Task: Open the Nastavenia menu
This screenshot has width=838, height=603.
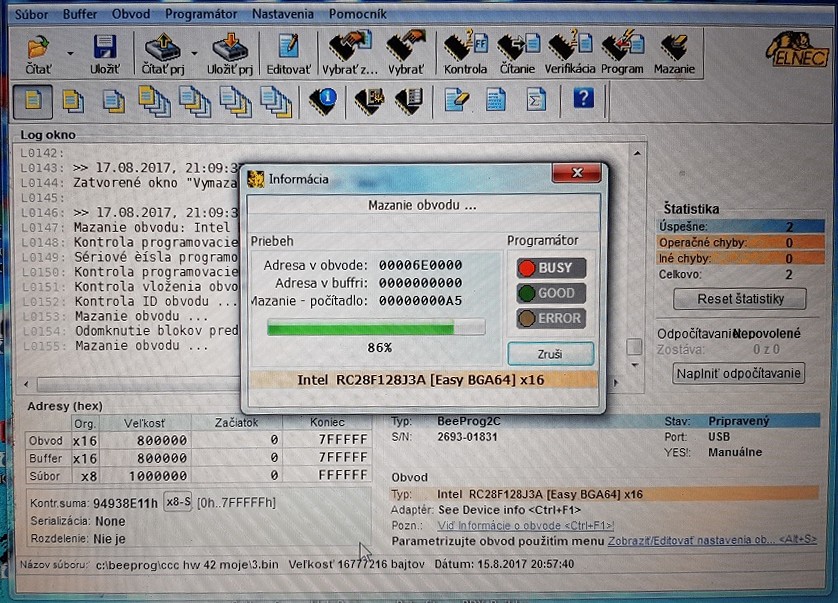Action: [x=283, y=14]
